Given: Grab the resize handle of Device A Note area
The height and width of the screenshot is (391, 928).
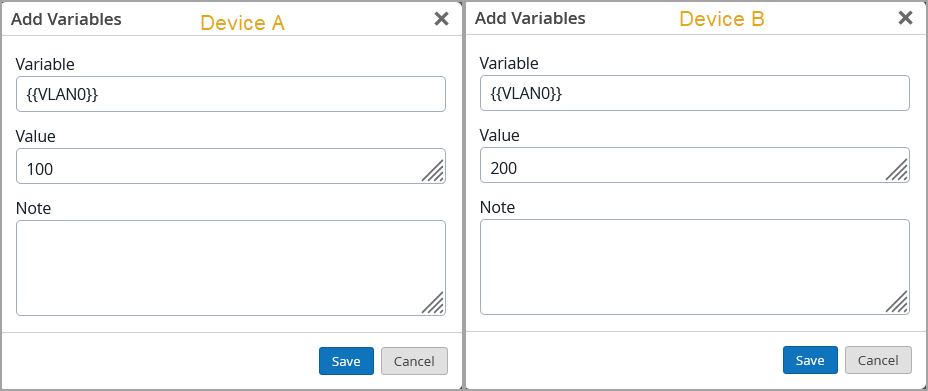Looking at the screenshot, I should pyautogui.click(x=434, y=303).
